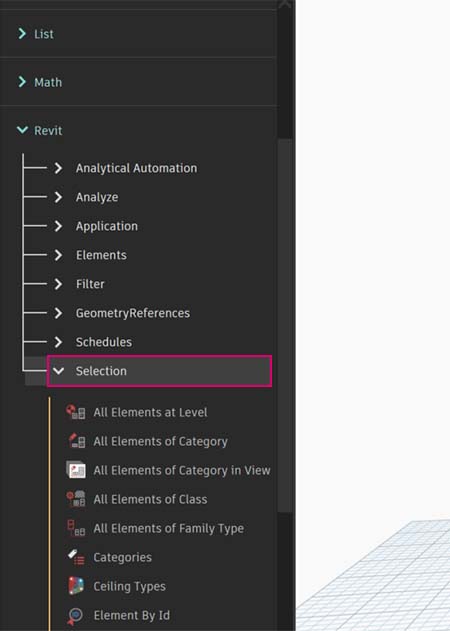Viewport: 450px width, 631px height.
Task: Click the All Elements of Category icon
Action: tap(76, 441)
